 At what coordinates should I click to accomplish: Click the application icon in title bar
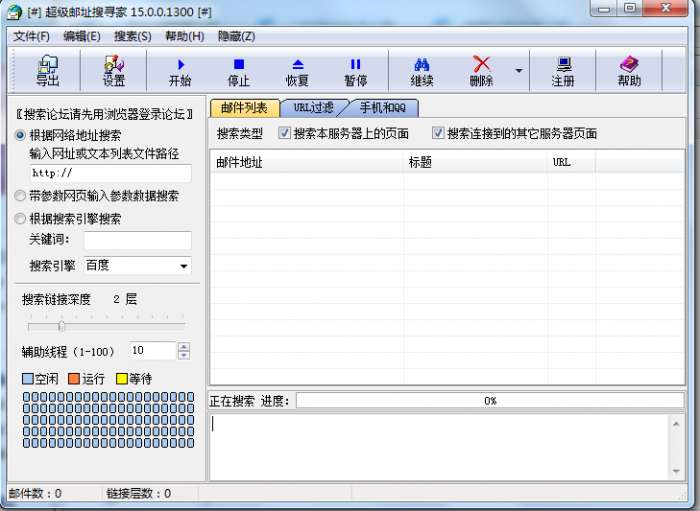tap(14, 12)
